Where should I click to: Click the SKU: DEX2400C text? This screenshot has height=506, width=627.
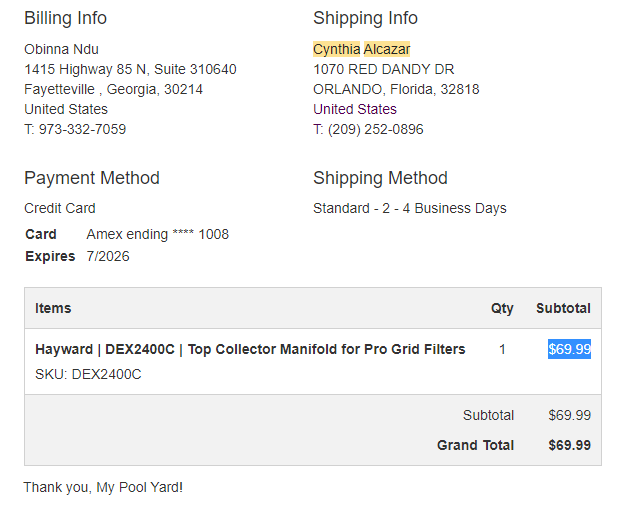click(x=88, y=374)
